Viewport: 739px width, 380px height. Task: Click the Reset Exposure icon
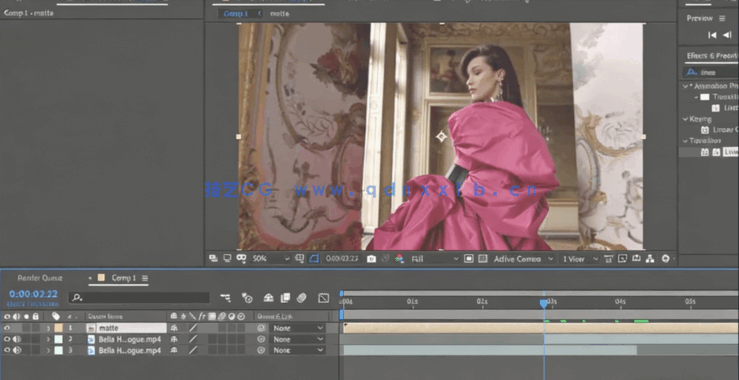pos(665,258)
